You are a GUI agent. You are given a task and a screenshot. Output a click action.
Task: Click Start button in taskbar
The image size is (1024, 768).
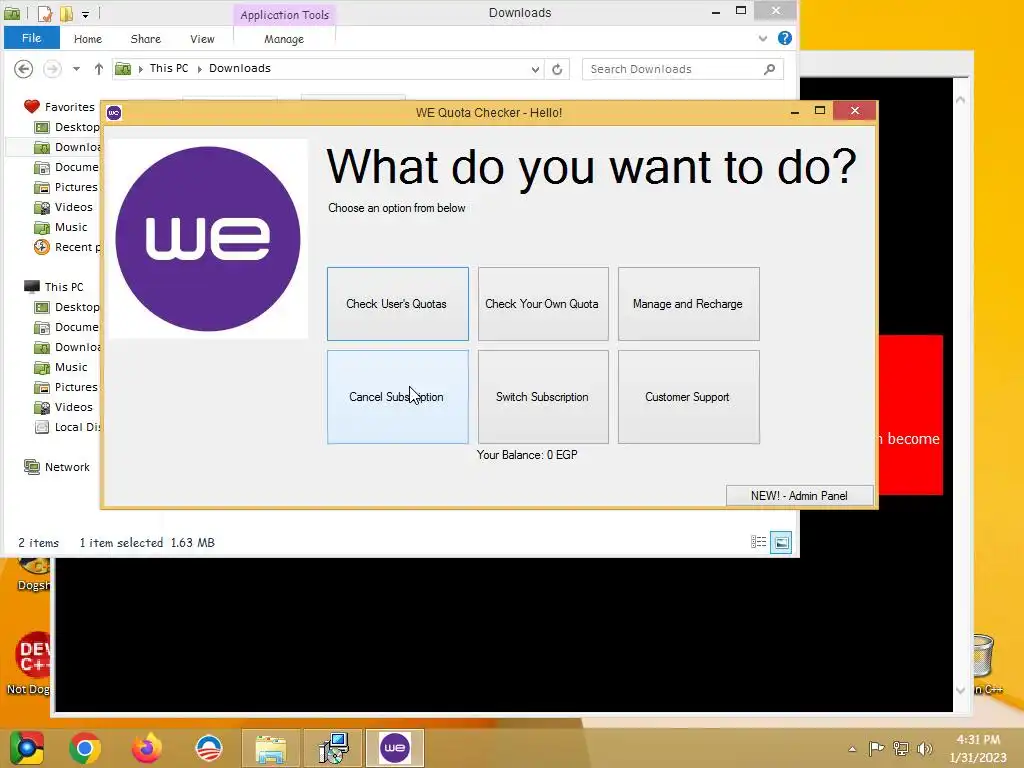tap(26, 748)
